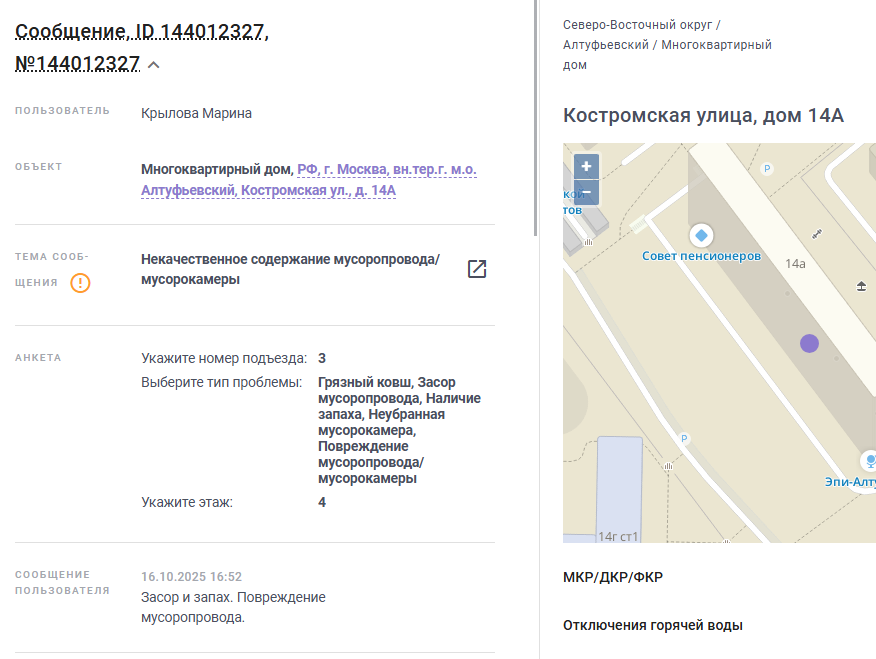
Task: Click the parking P icon near bottom of map
Action: pyautogui.click(x=684, y=438)
